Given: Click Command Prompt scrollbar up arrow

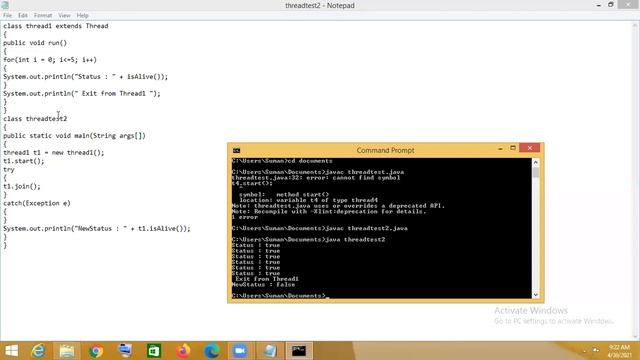Looking at the screenshot, I should pos(536,162).
